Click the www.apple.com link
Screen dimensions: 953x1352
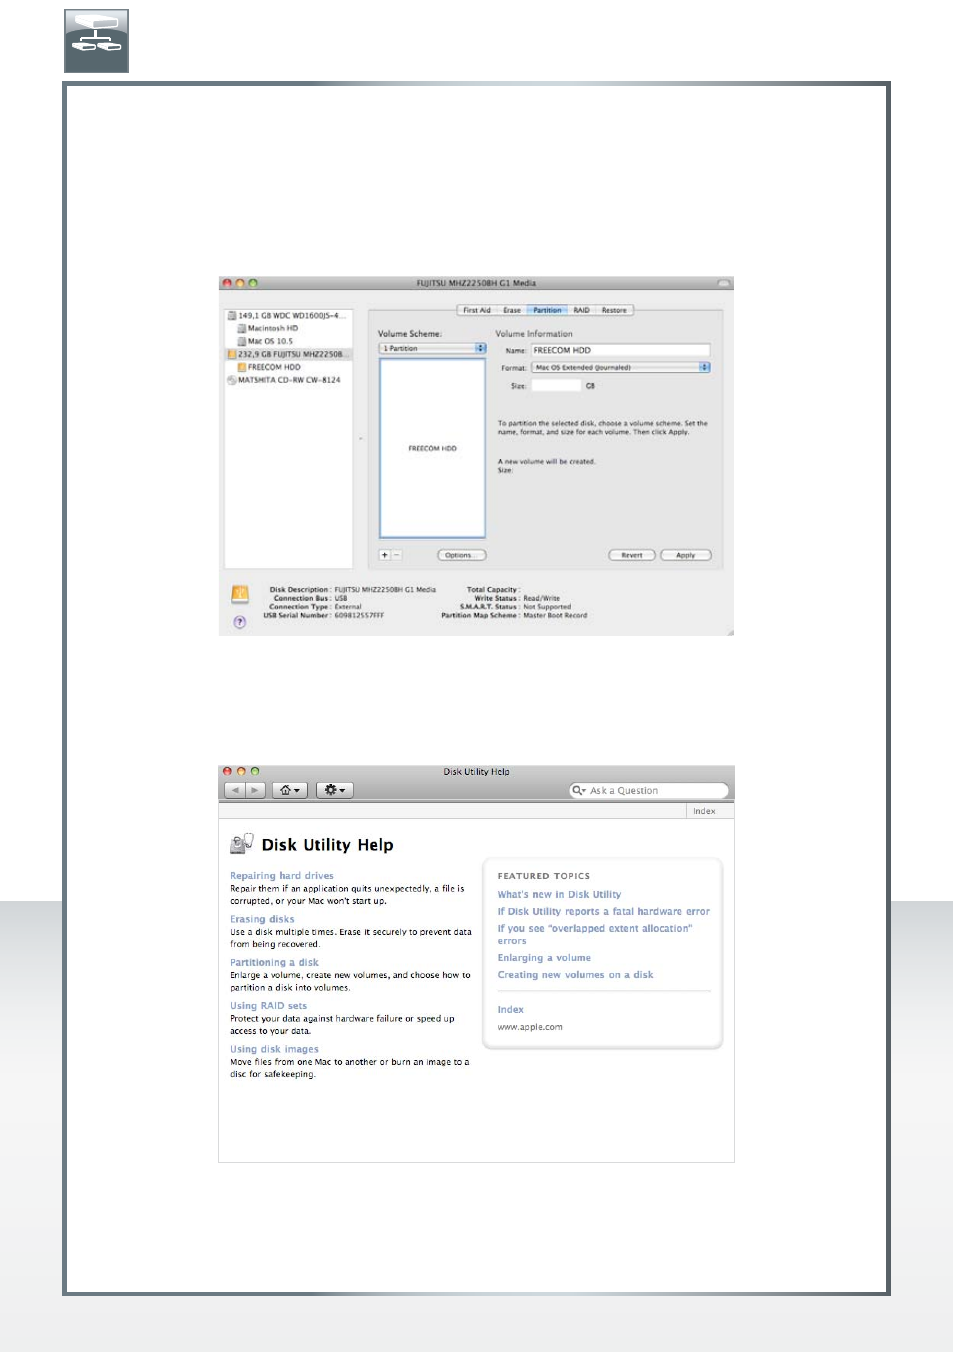530,1027
